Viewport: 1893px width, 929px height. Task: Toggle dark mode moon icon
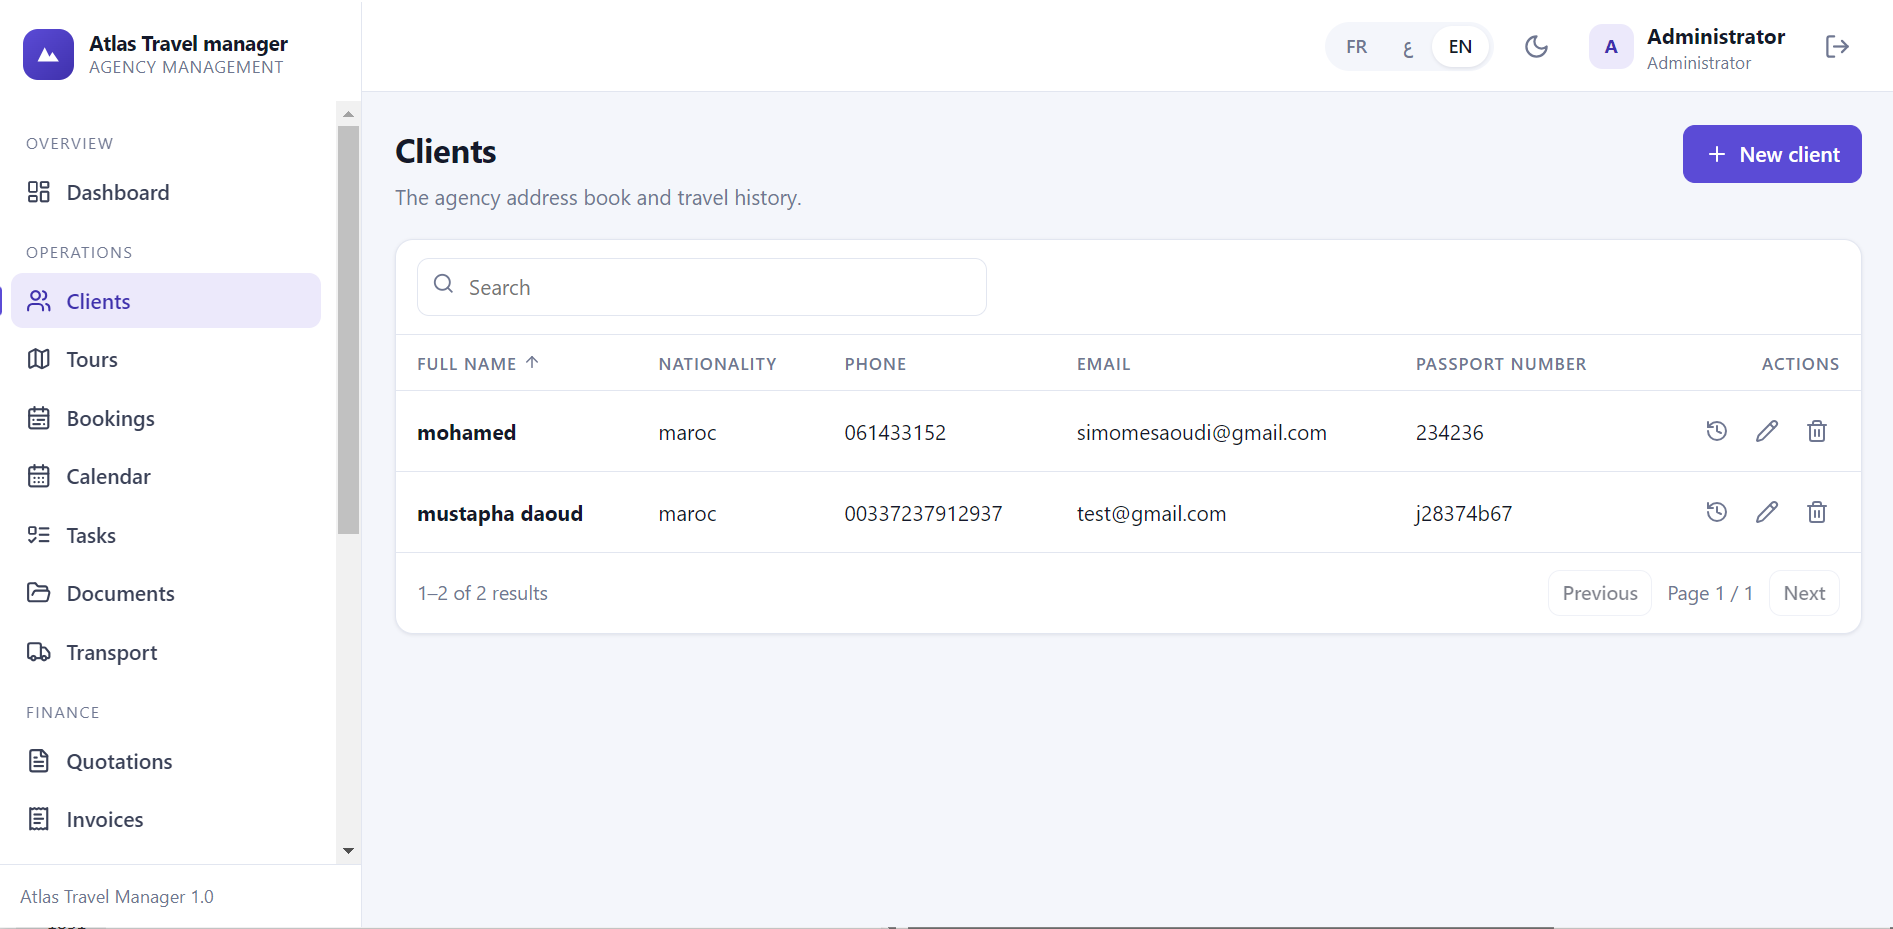1536,47
